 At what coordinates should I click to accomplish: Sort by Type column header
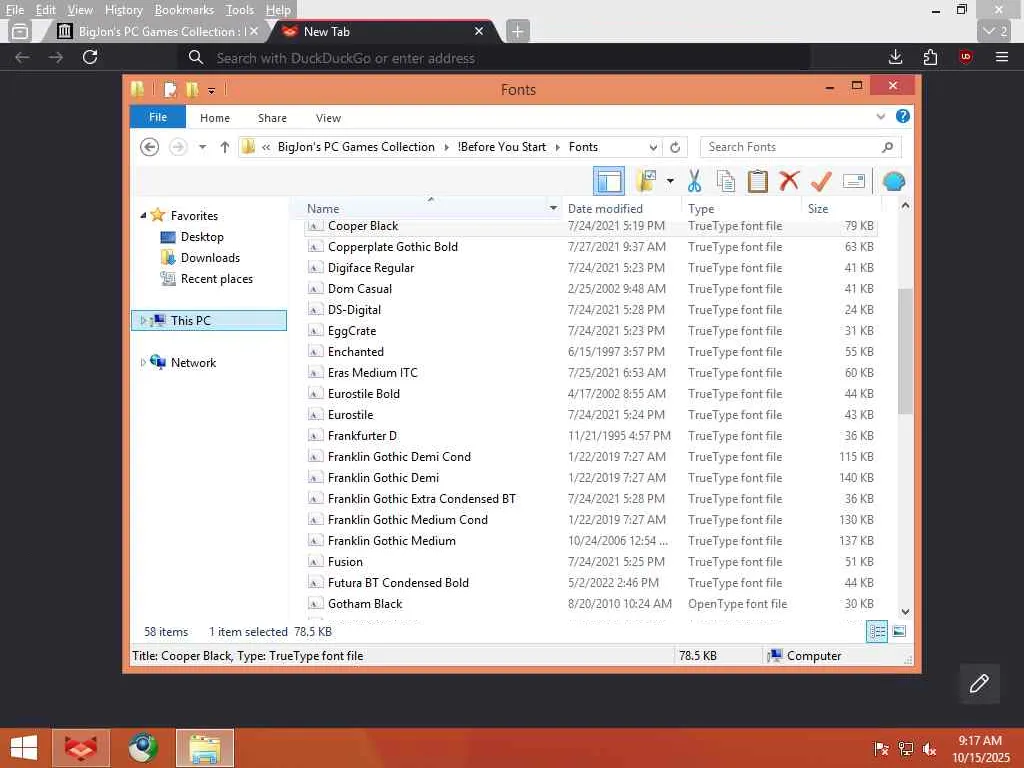741,208
